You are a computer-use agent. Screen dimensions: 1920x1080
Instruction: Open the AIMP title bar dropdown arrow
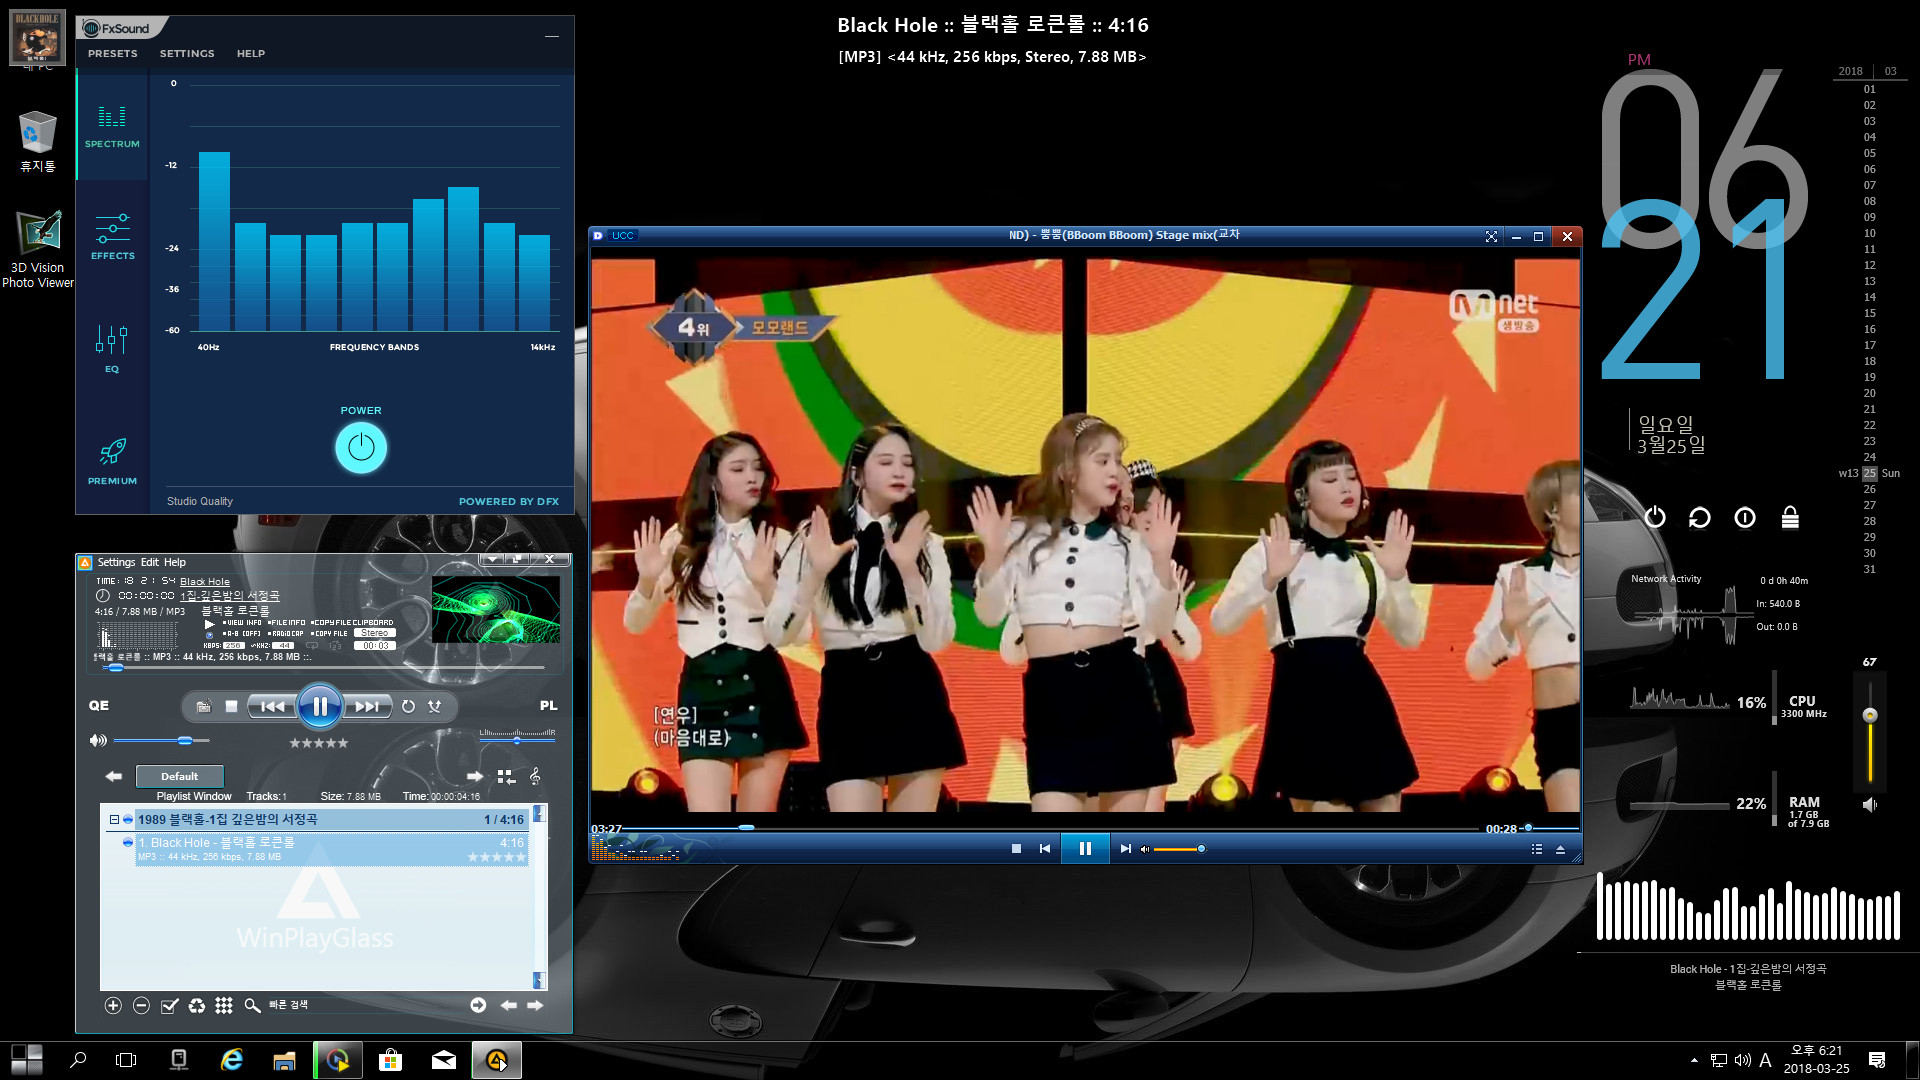(x=491, y=559)
